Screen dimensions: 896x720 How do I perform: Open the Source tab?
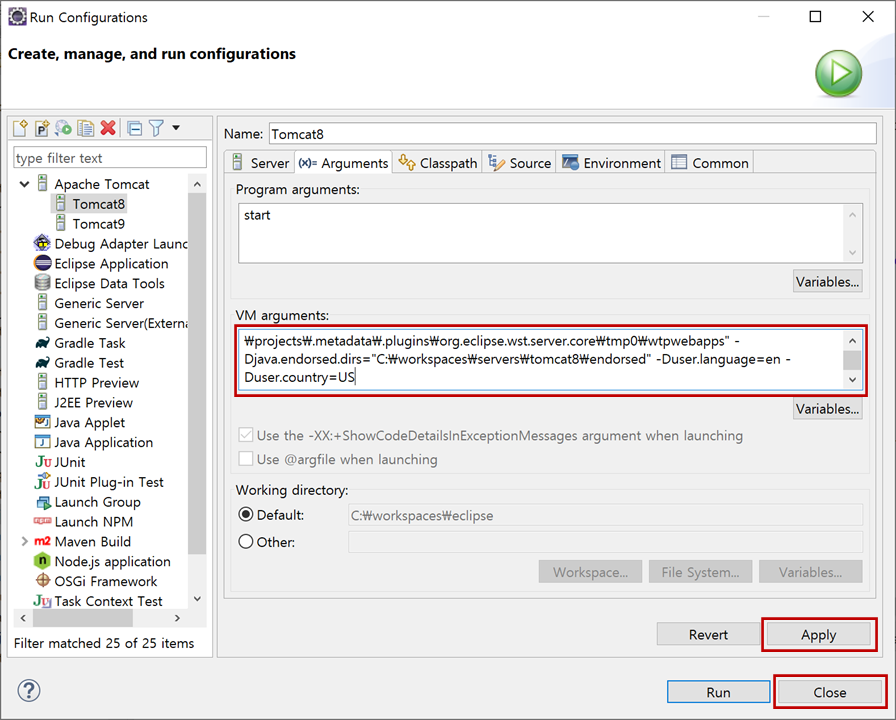click(x=519, y=163)
